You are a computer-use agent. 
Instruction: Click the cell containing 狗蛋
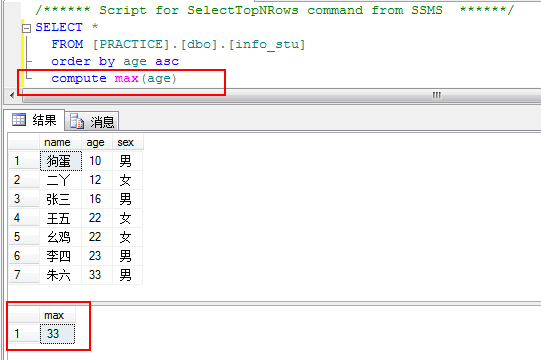pos(61,161)
